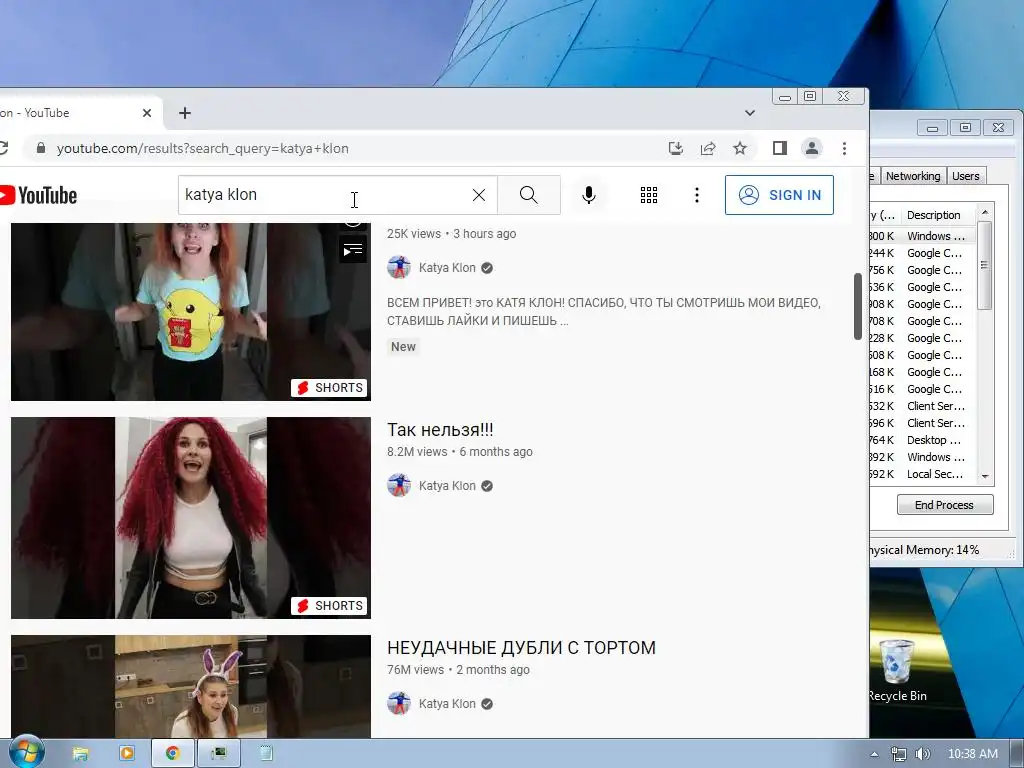Click Task Manager list scroll-up arrow
Screen dimensions: 1024x768
(985, 213)
